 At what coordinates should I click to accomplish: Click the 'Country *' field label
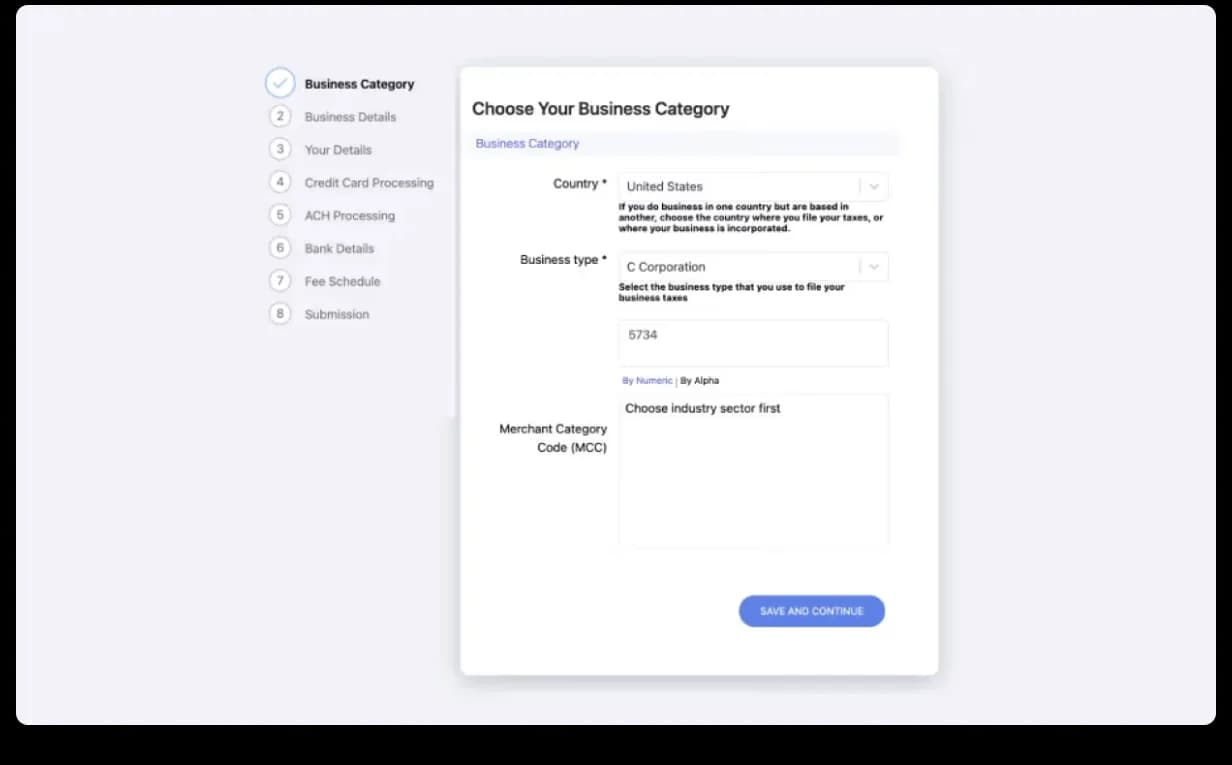(x=580, y=184)
